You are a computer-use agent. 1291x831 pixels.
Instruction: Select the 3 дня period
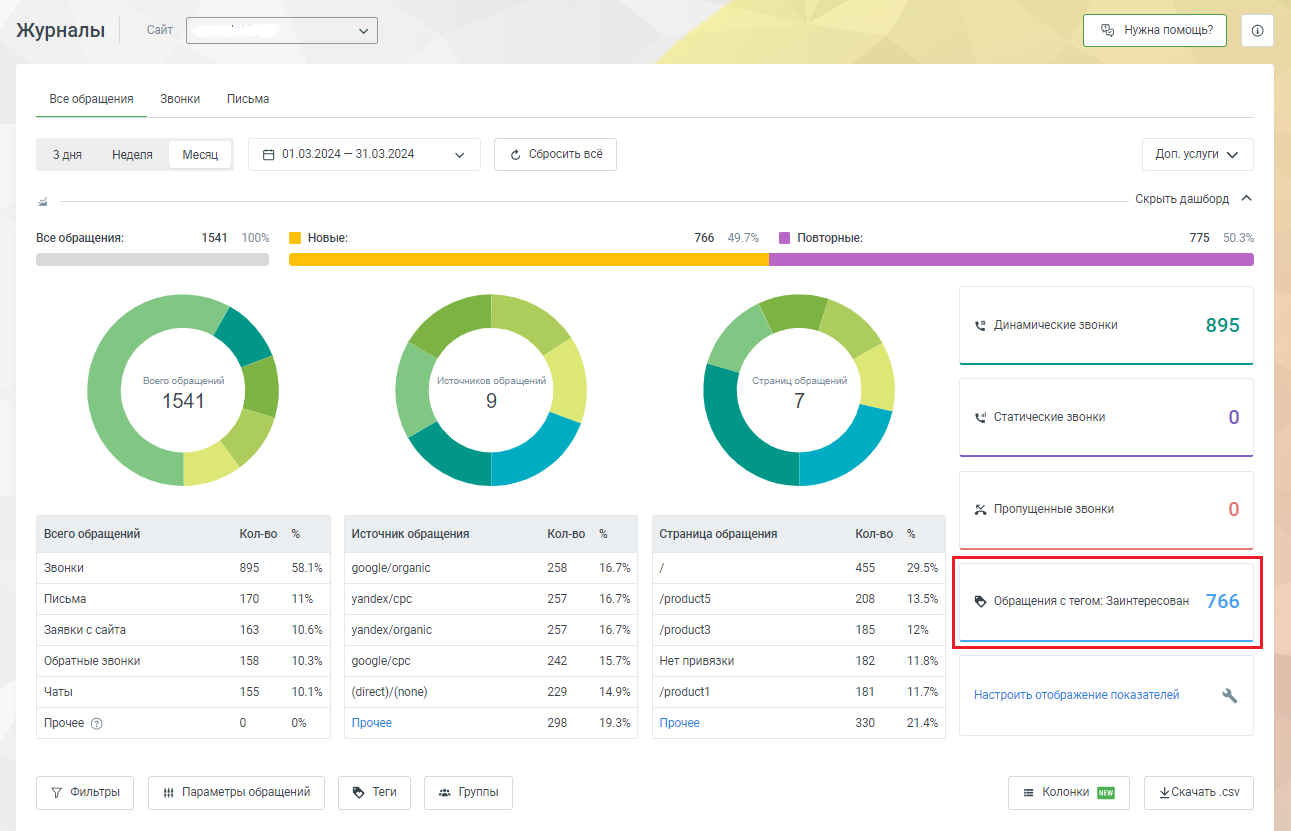click(x=67, y=155)
